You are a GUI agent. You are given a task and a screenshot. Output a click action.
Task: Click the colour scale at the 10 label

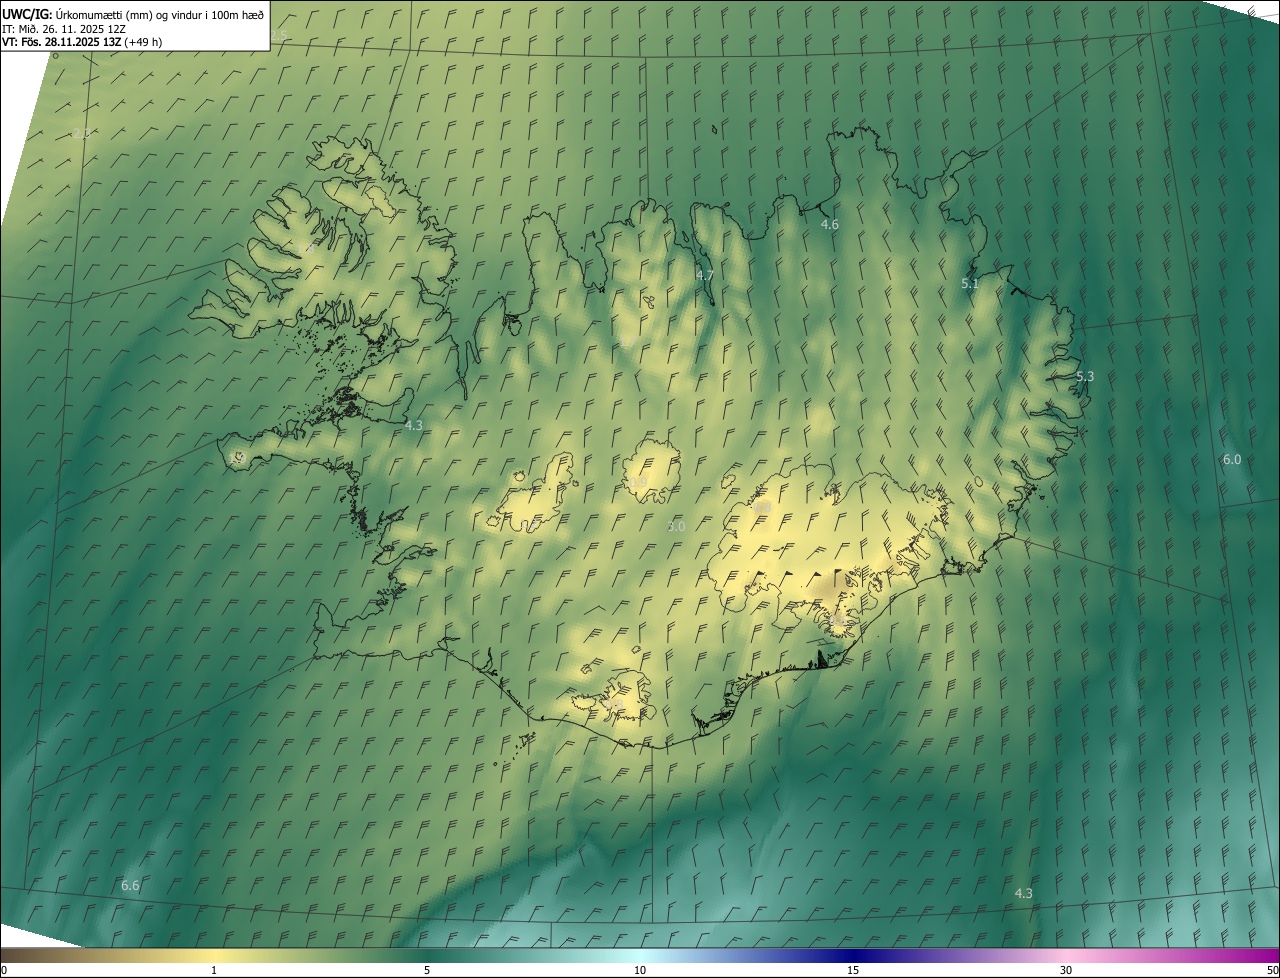[x=640, y=970]
